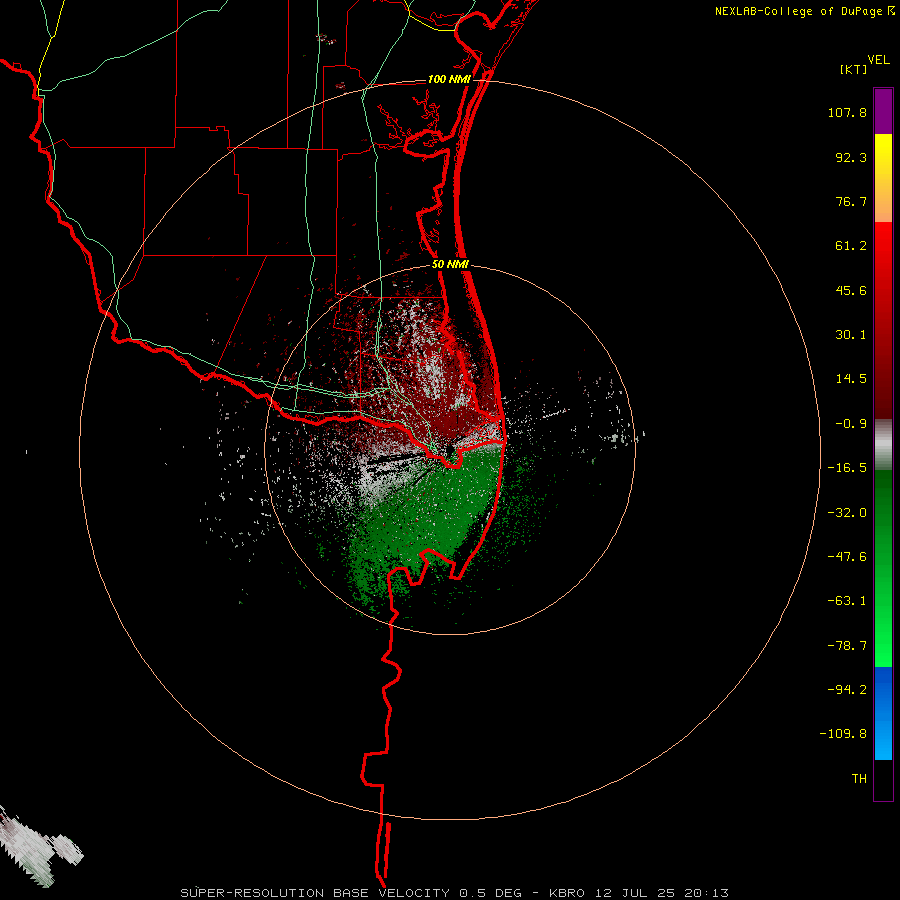
Task: Click the 100 NMI range ring label
Action: pyautogui.click(x=449, y=79)
